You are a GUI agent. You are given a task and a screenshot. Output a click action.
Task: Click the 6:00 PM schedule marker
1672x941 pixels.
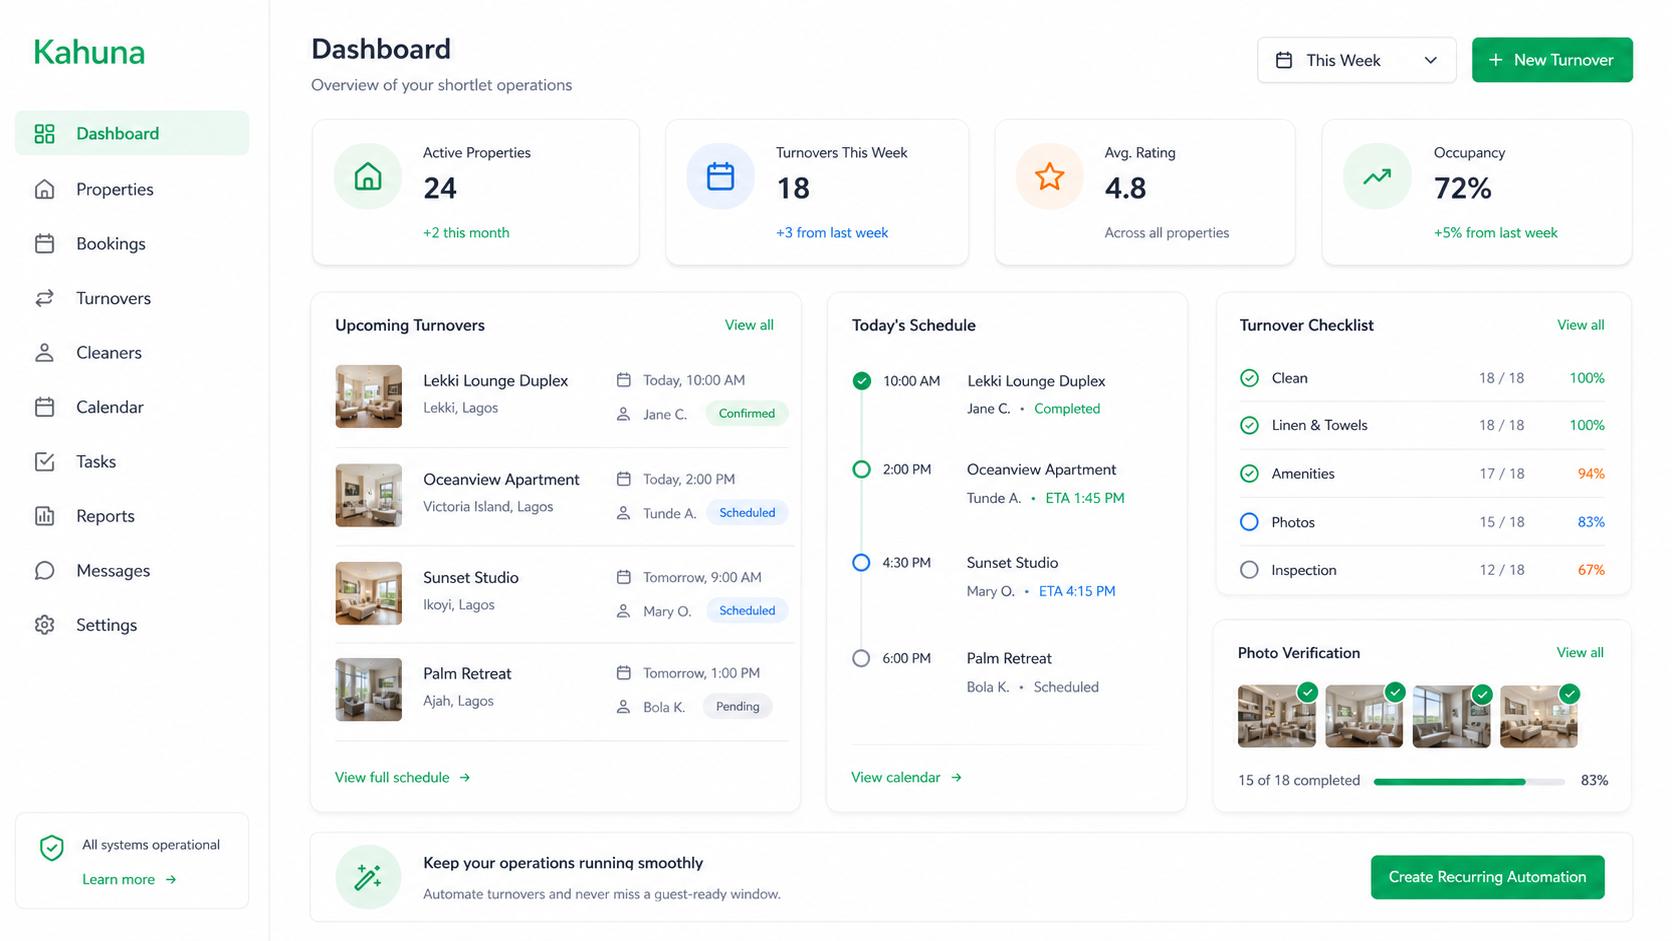coord(861,658)
